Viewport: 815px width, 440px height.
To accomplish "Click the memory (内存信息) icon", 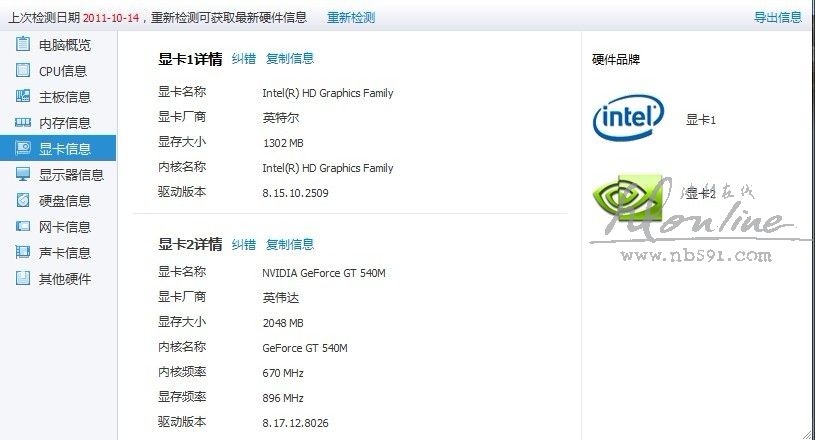I will click(x=23, y=122).
